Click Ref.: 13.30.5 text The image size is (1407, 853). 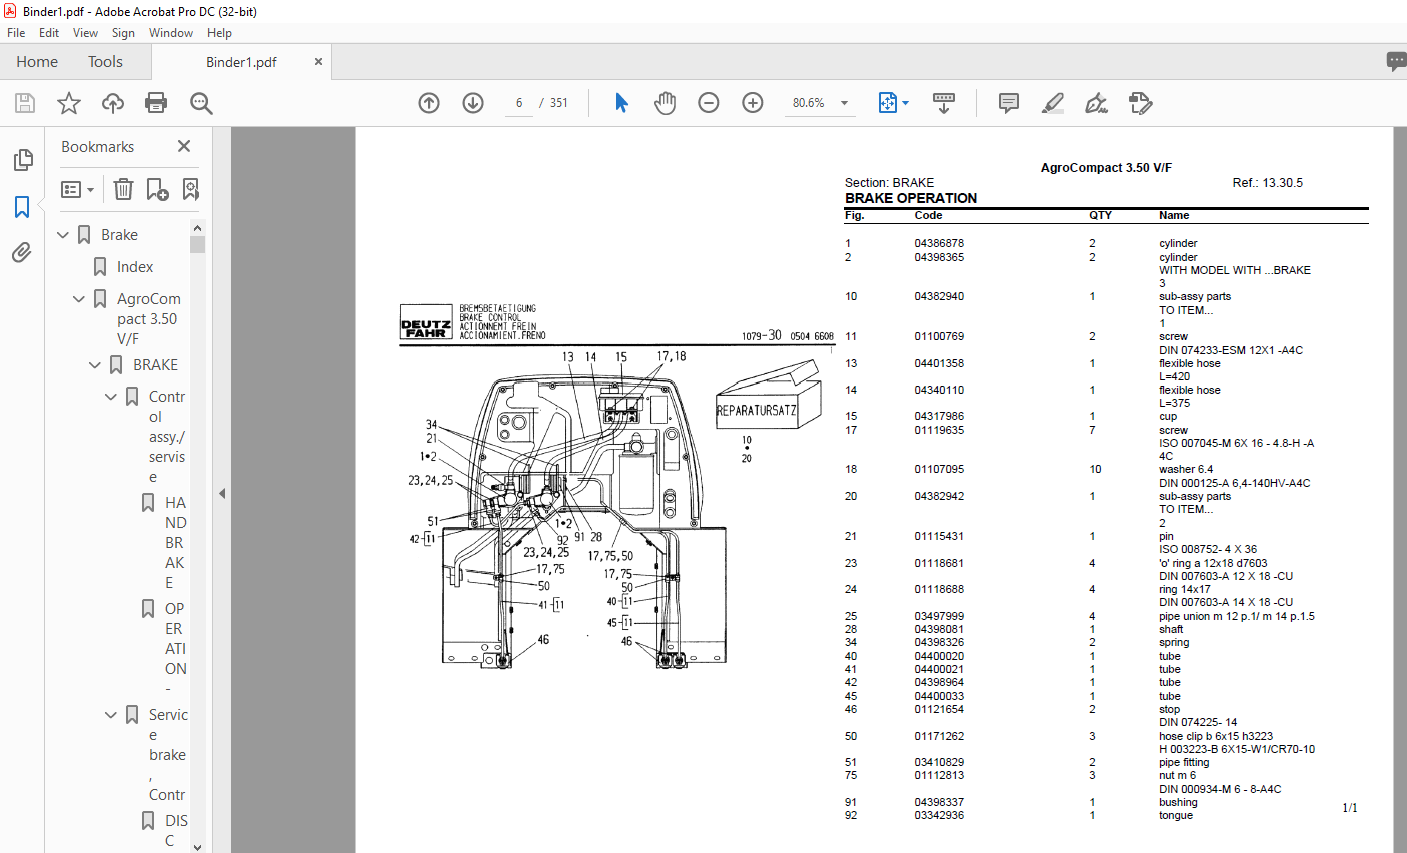click(1267, 183)
